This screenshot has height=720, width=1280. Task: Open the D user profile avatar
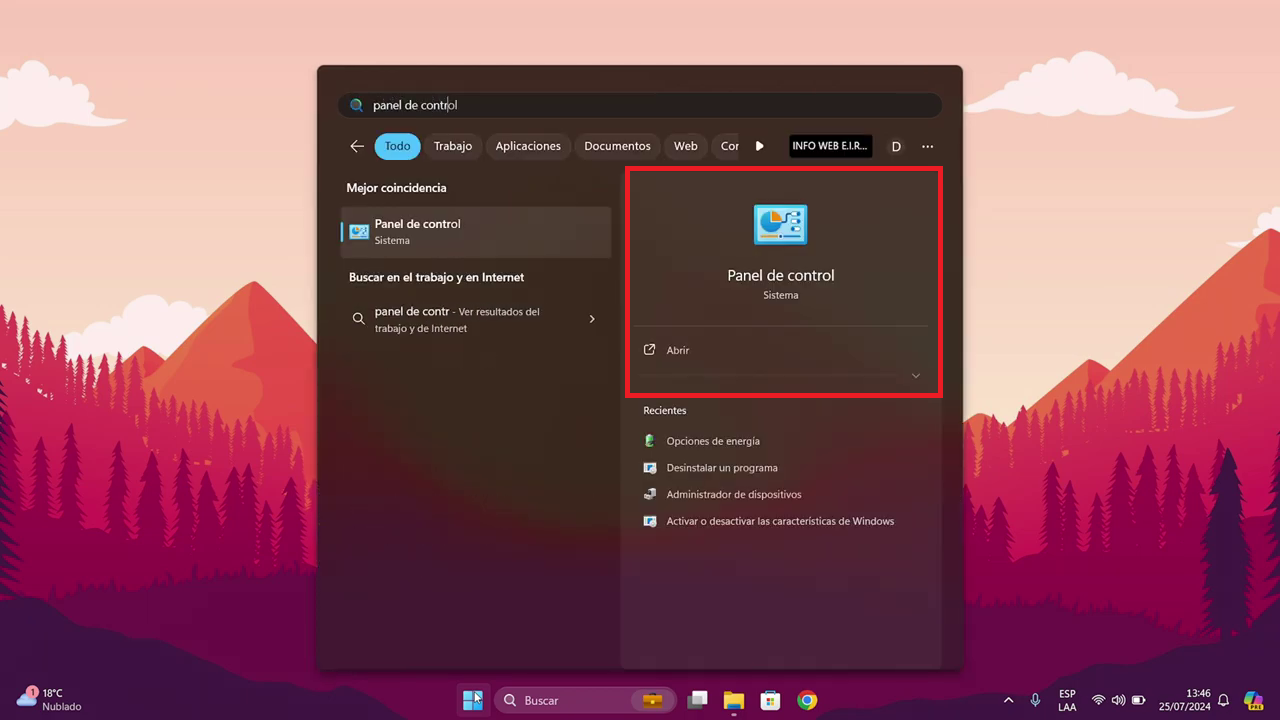[x=896, y=146]
